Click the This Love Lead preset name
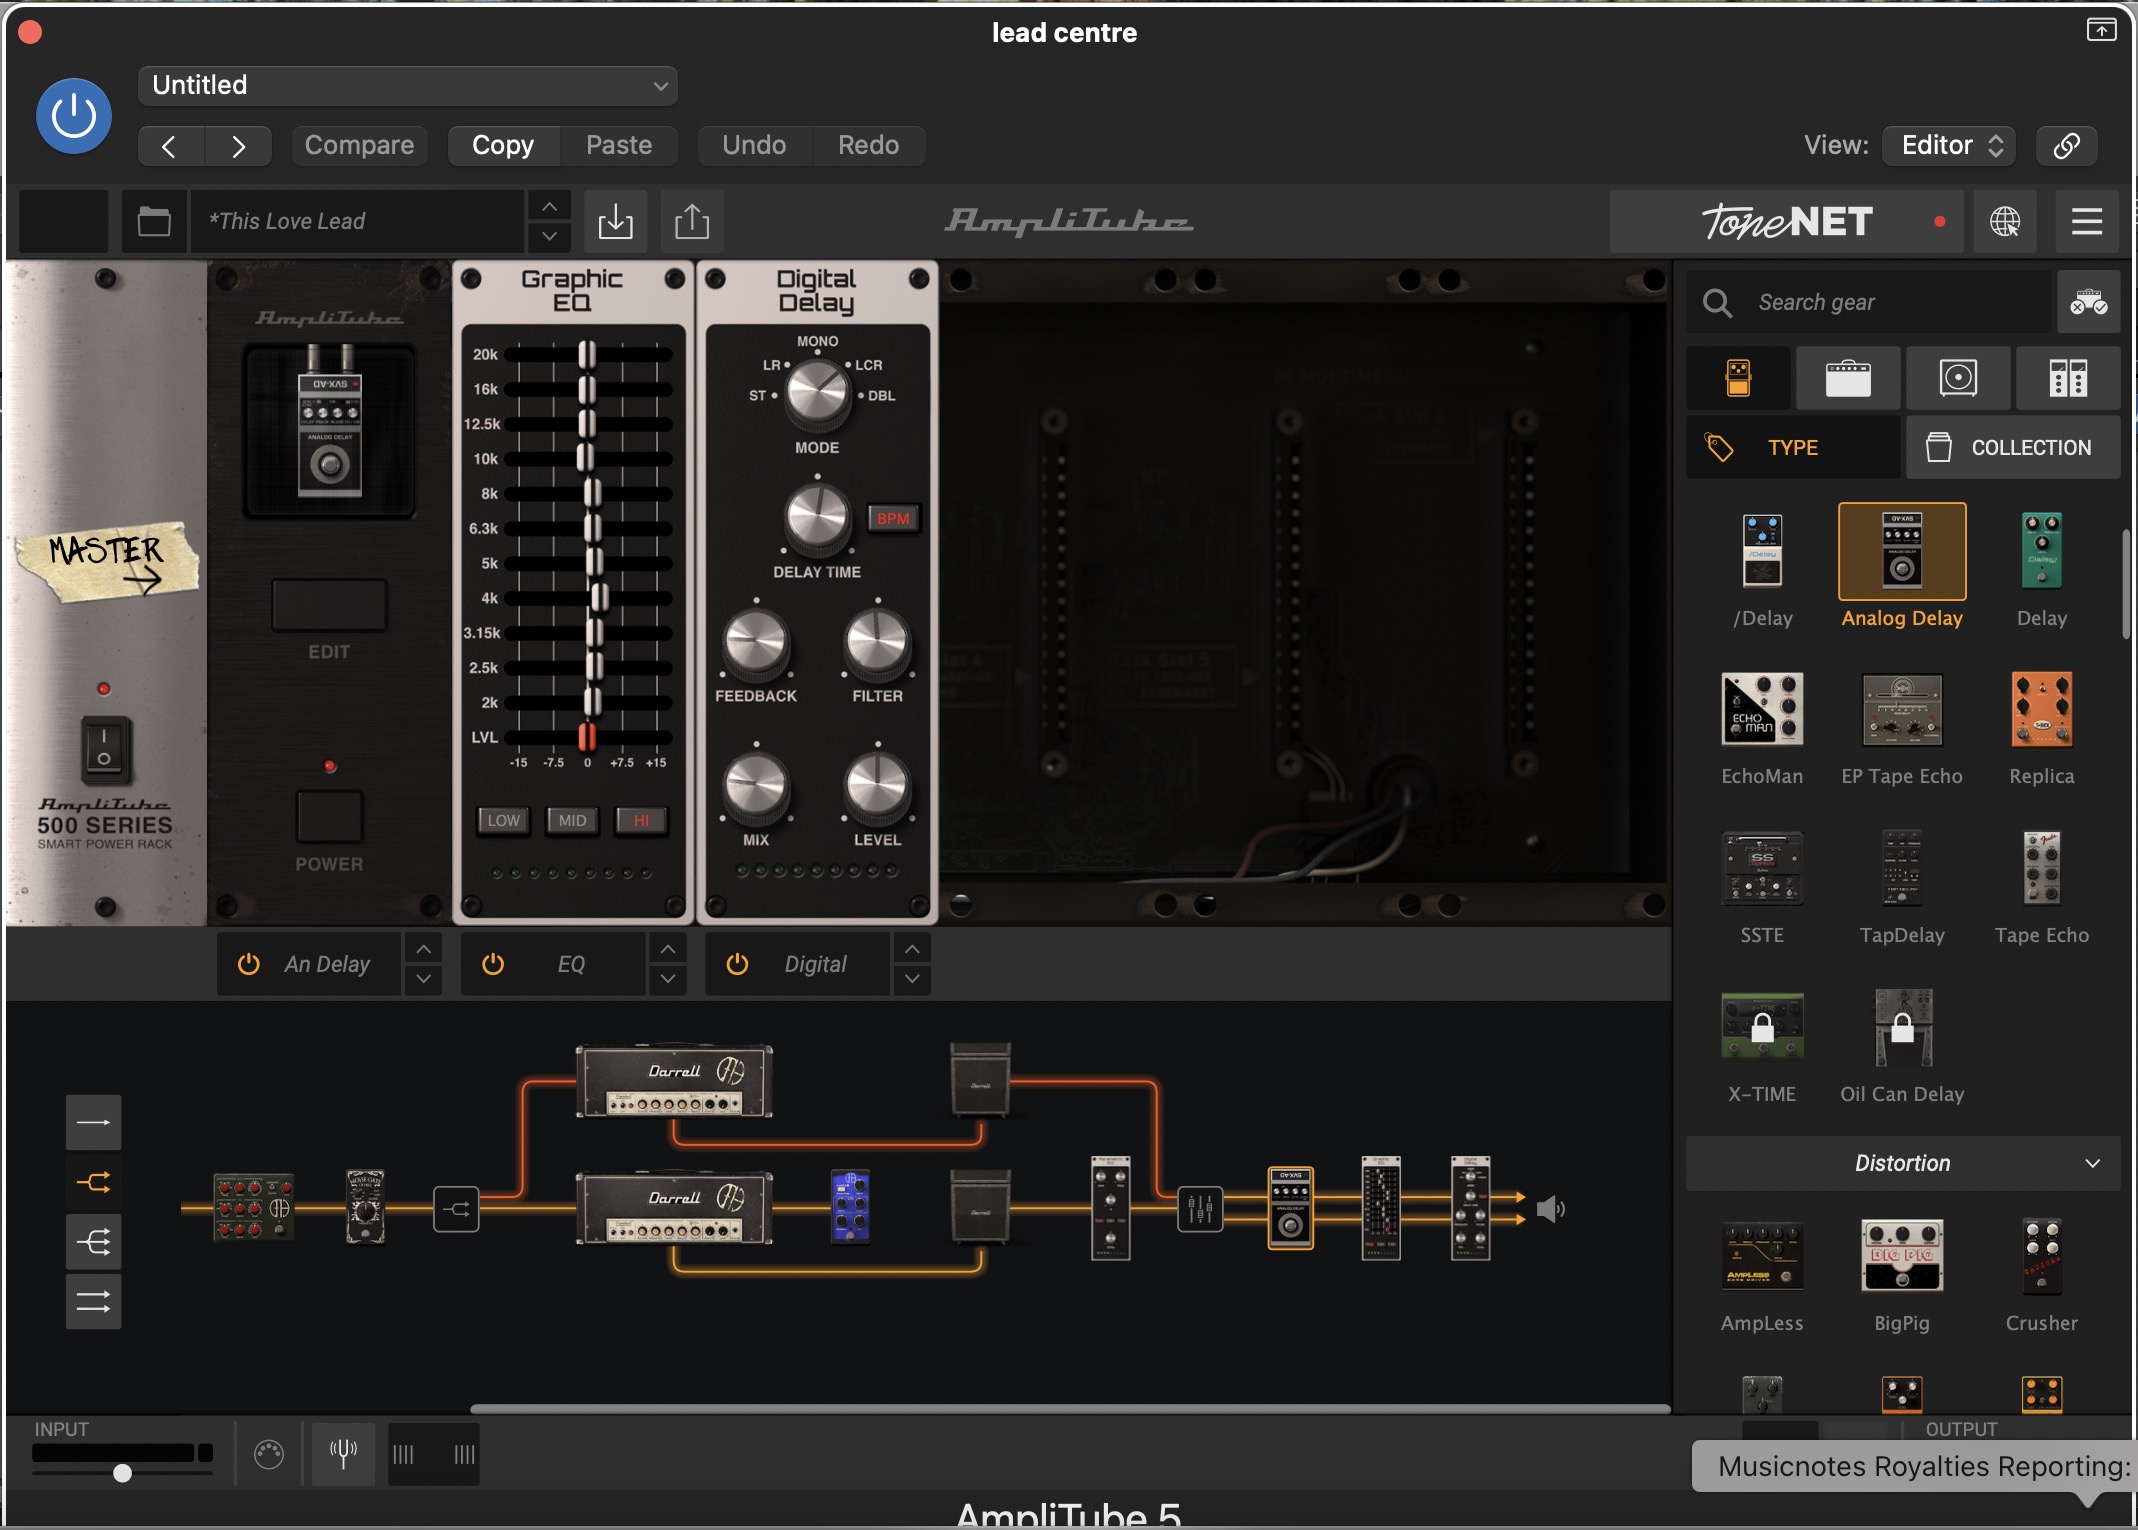 358,221
